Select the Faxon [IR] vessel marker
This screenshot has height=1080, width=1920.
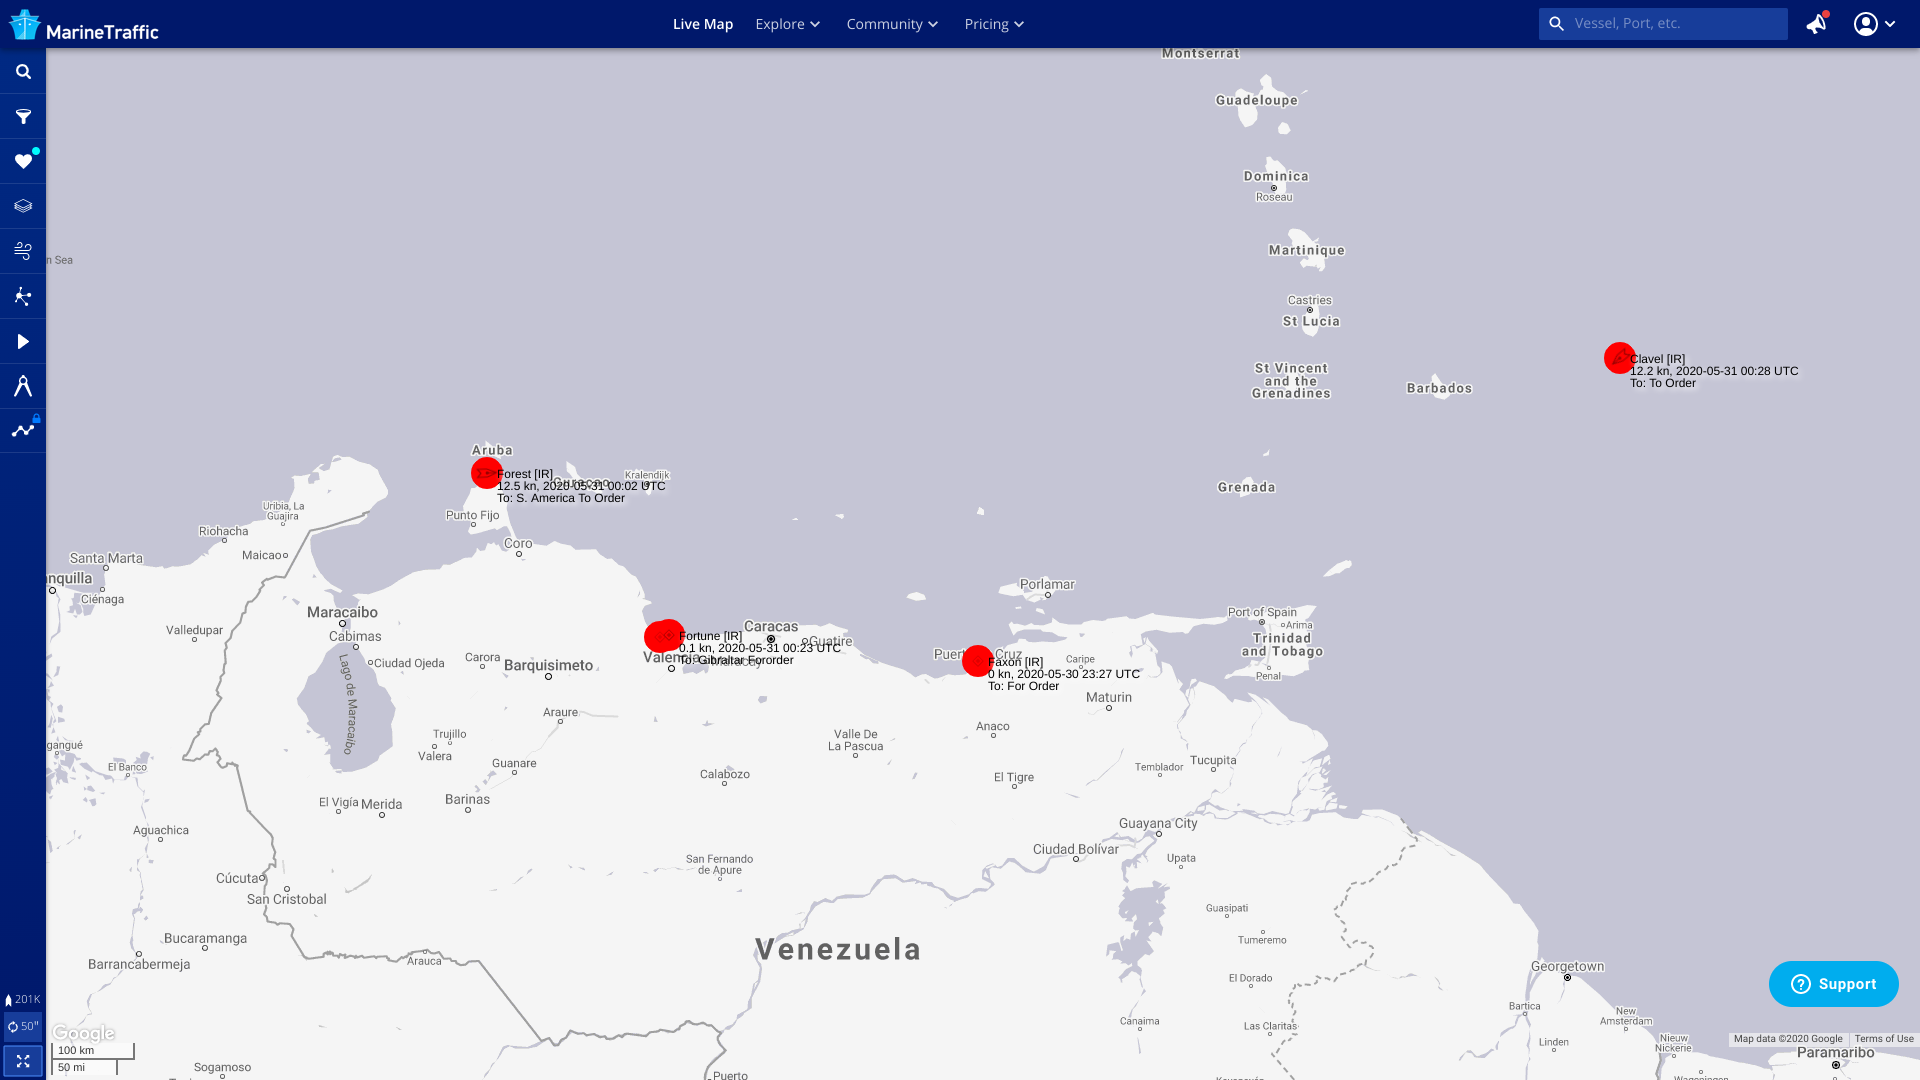tap(977, 660)
